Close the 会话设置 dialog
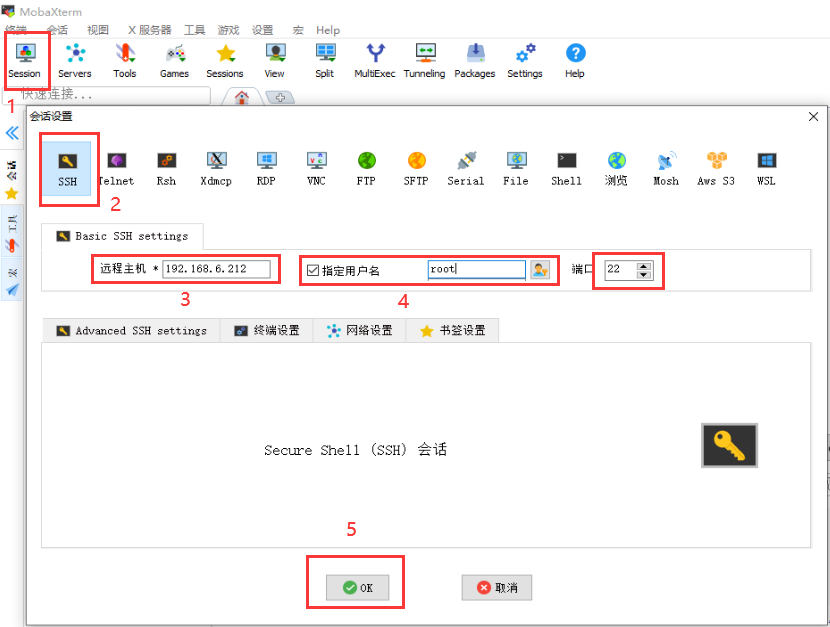830x627 pixels. [814, 116]
